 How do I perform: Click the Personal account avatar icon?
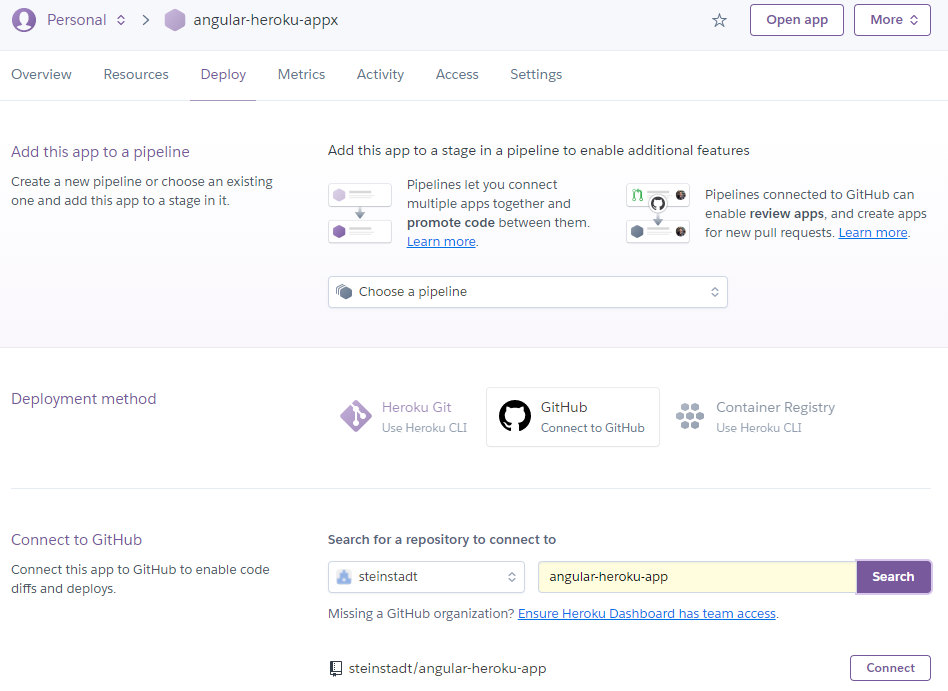click(24, 20)
